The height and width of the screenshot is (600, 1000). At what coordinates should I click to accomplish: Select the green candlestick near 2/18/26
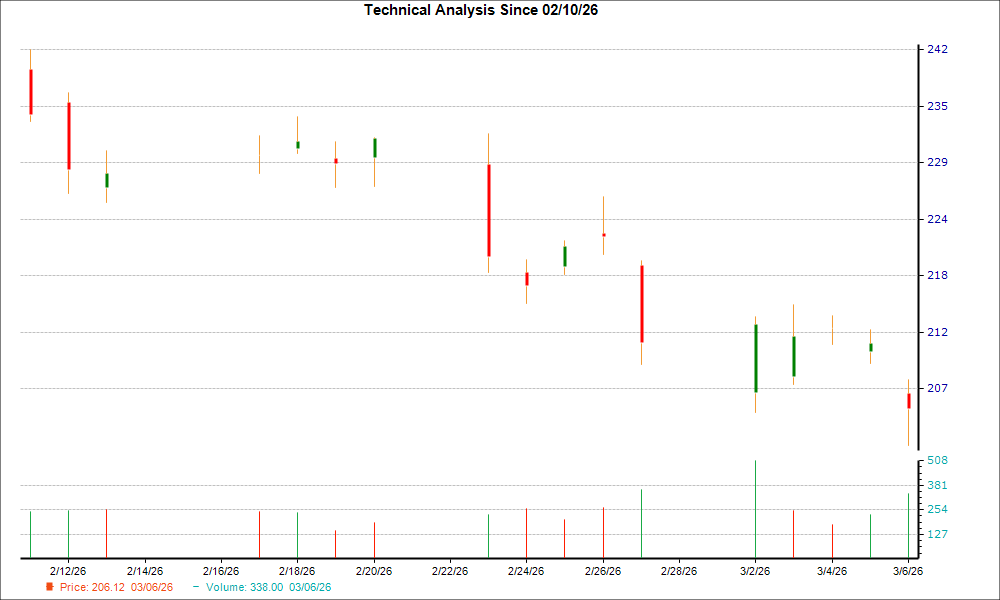pyautogui.click(x=297, y=146)
